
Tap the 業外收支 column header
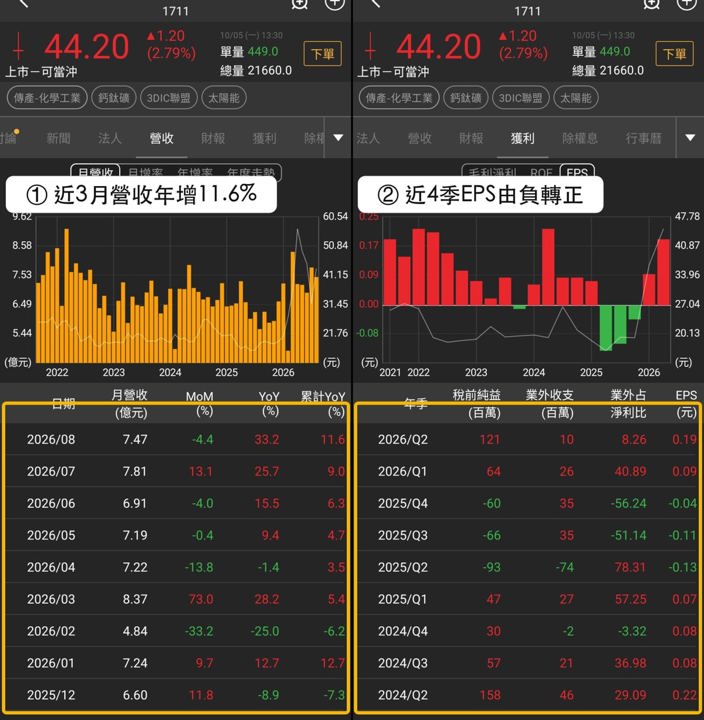pos(550,403)
